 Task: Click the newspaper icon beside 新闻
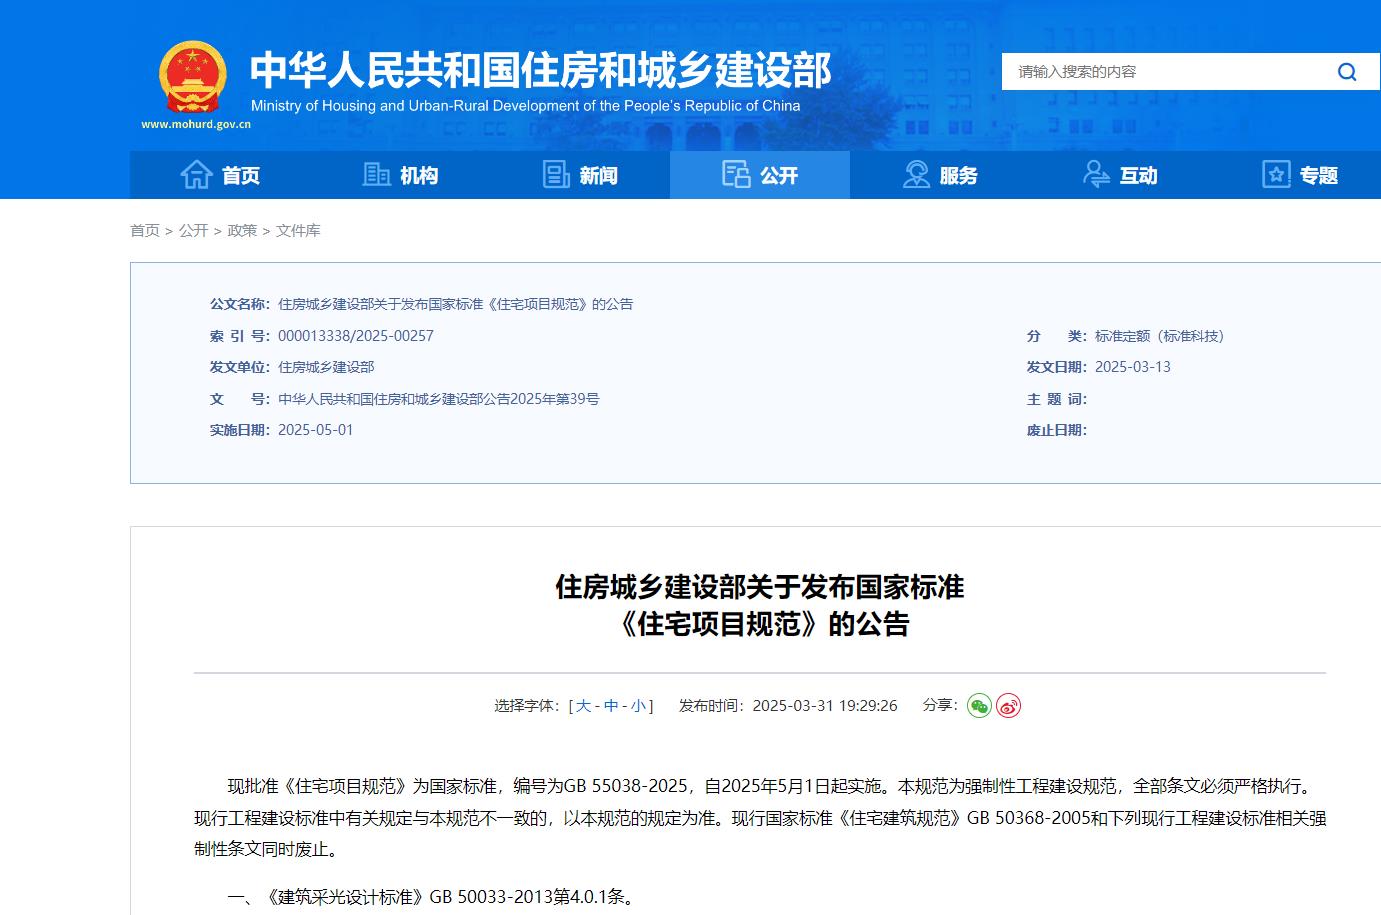[x=556, y=174]
